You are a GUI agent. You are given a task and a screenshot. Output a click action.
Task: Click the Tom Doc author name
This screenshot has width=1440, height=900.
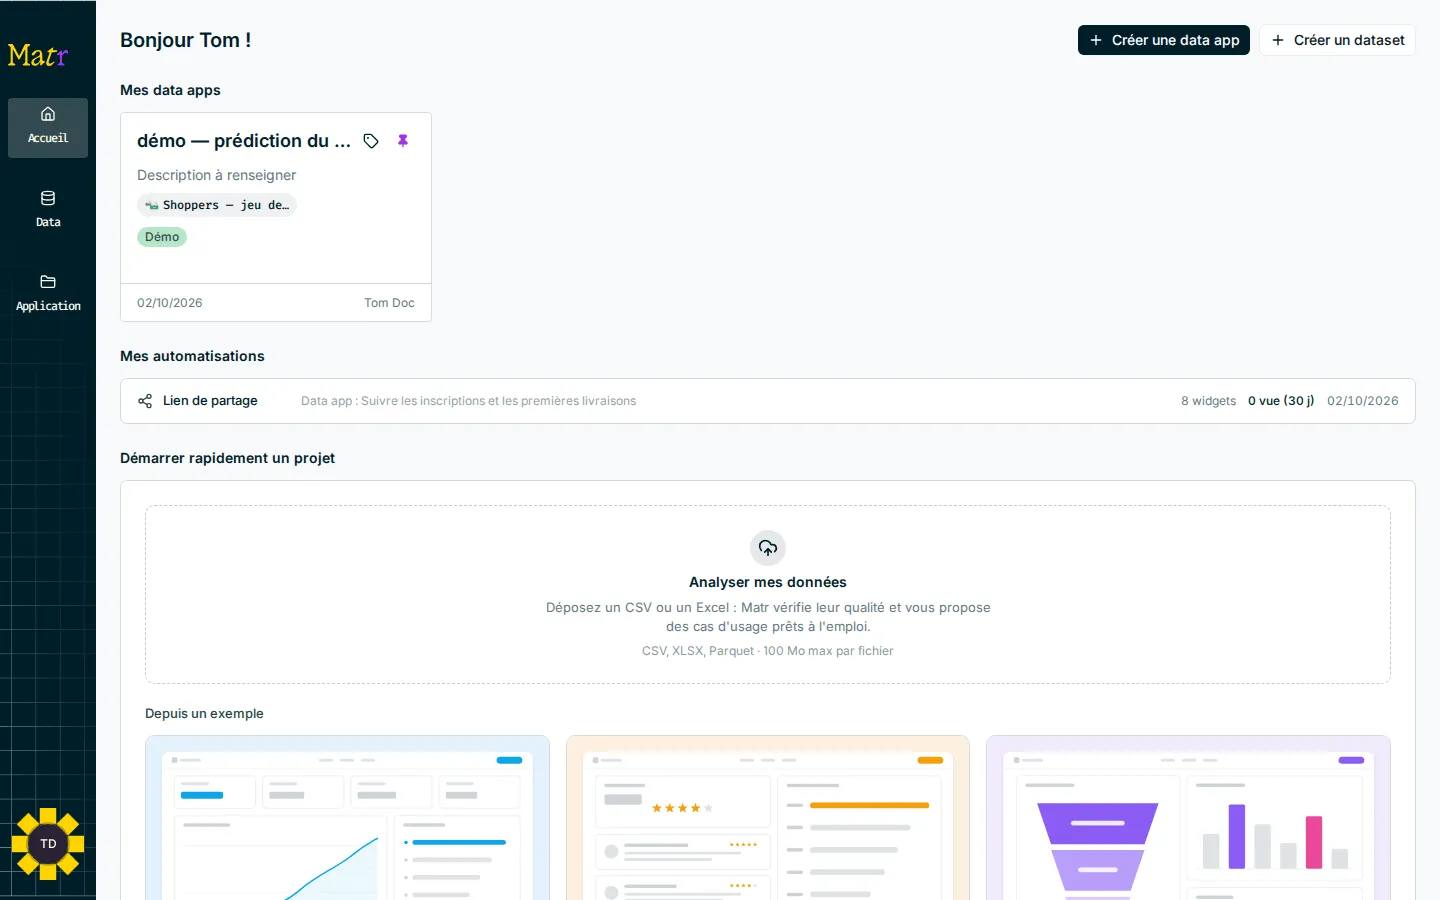(x=389, y=303)
